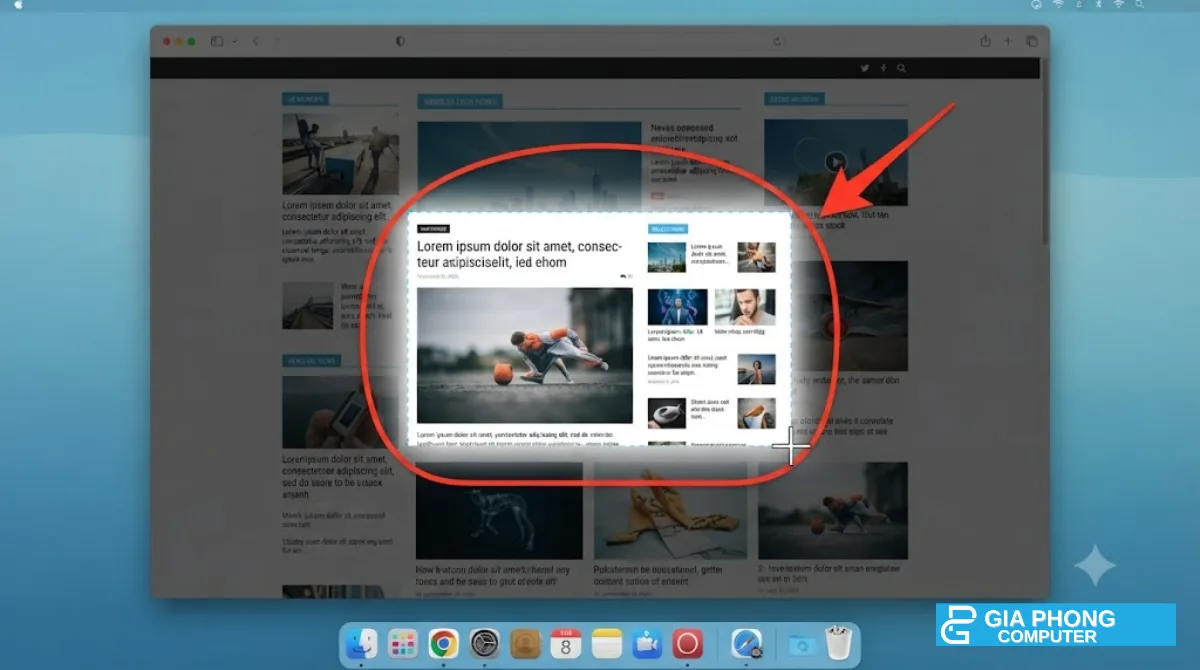Image resolution: width=1200 pixels, height=670 pixels.
Task: Open the city skyline image at center top
Action: pyautogui.click(x=529, y=164)
